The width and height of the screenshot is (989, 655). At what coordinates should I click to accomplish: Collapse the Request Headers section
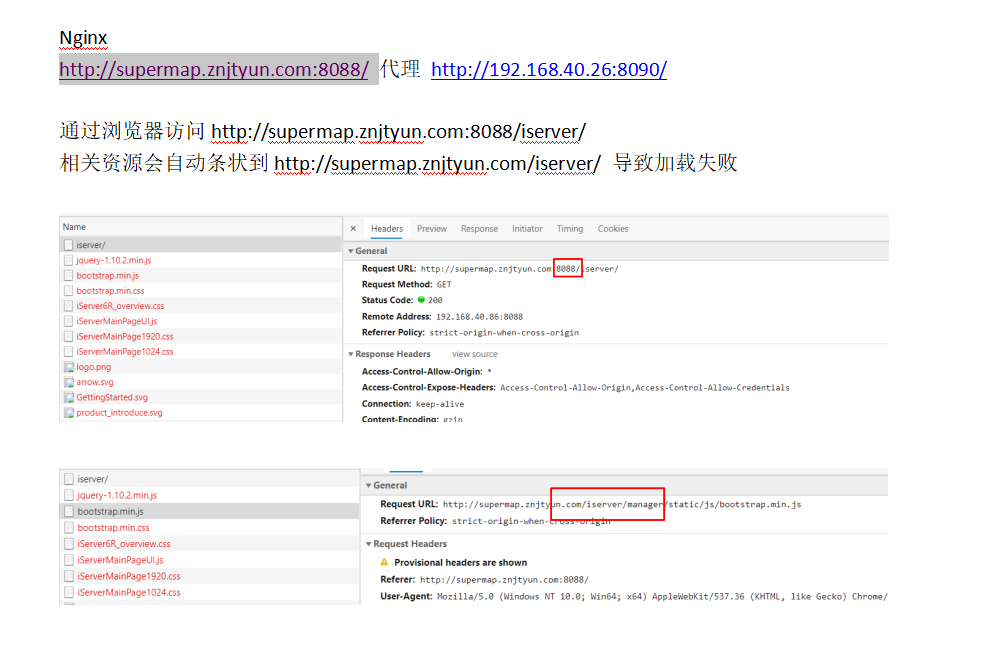(x=368, y=544)
